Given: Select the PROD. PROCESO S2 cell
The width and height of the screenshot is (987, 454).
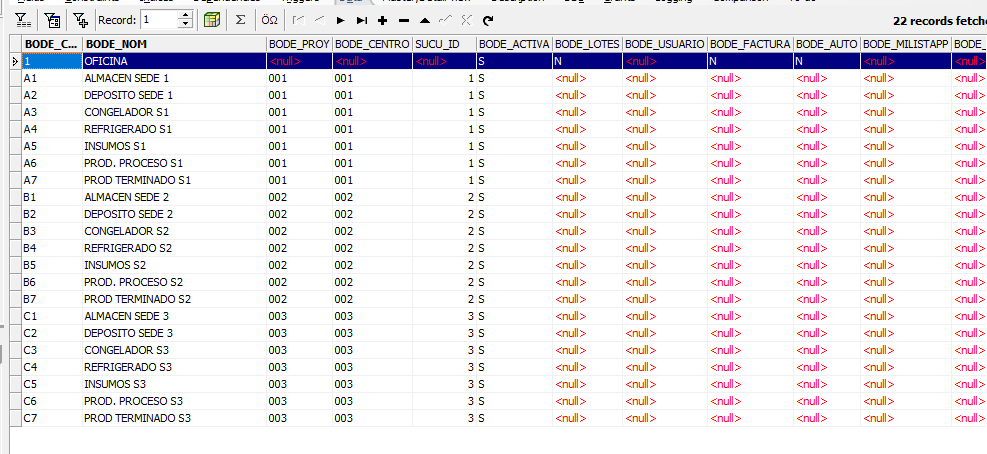Looking at the screenshot, I should (x=174, y=282).
